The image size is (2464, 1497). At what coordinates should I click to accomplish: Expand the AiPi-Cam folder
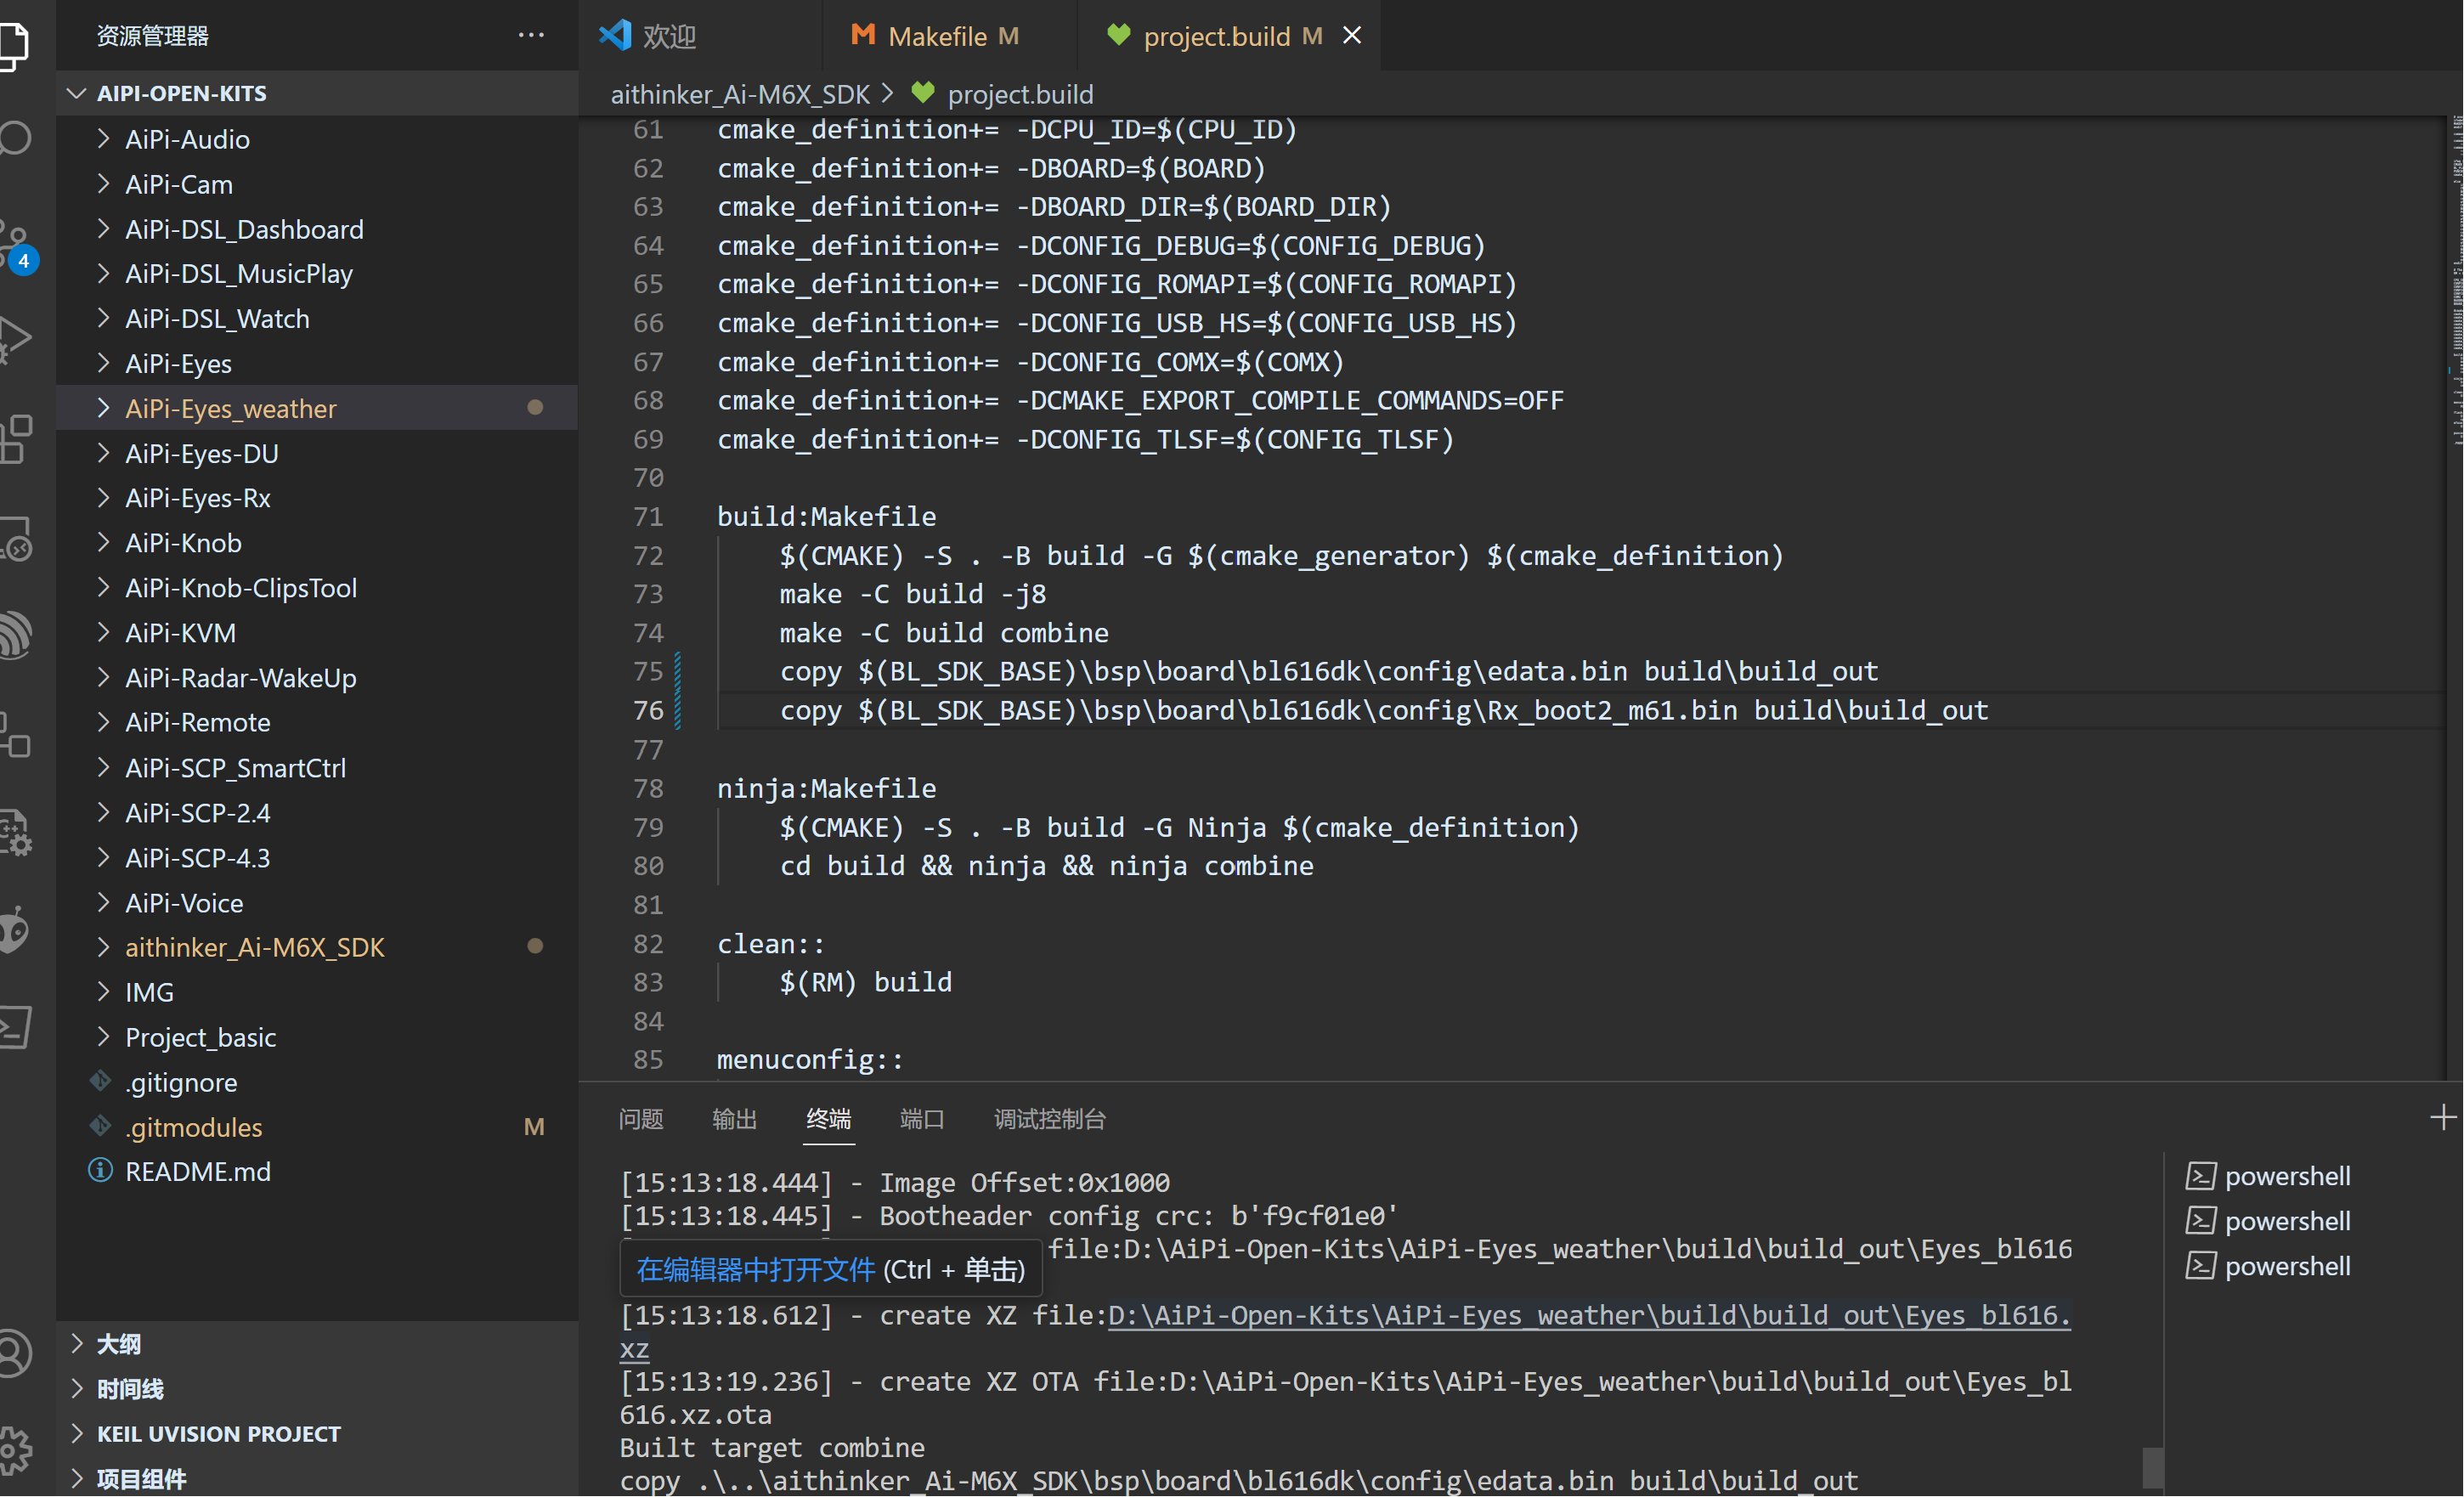click(316, 184)
